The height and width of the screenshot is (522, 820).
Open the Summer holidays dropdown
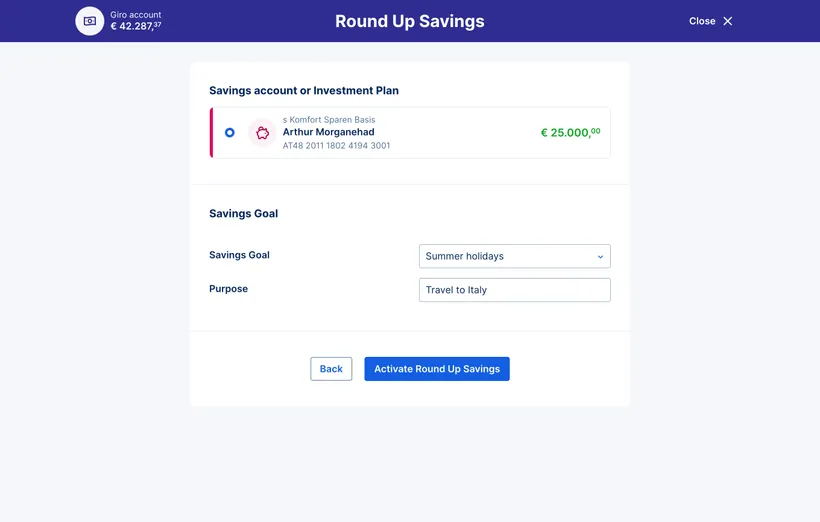[x=515, y=256]
